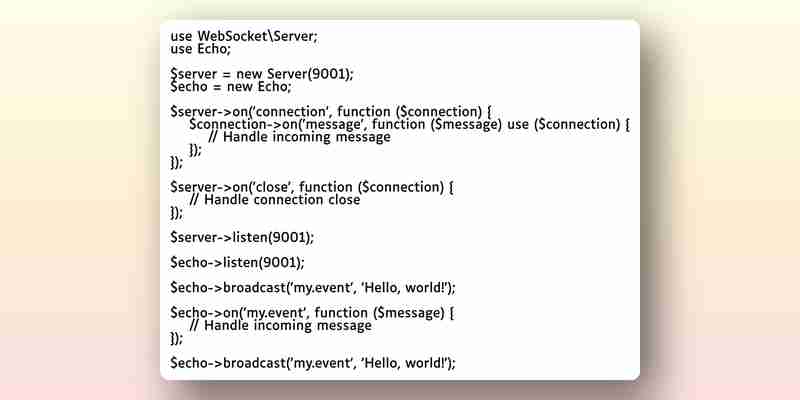This screenshot has width=800, height=400.
Task: Select the '$server = new Server(9001);' line
Action: click(x=262, y=74)
